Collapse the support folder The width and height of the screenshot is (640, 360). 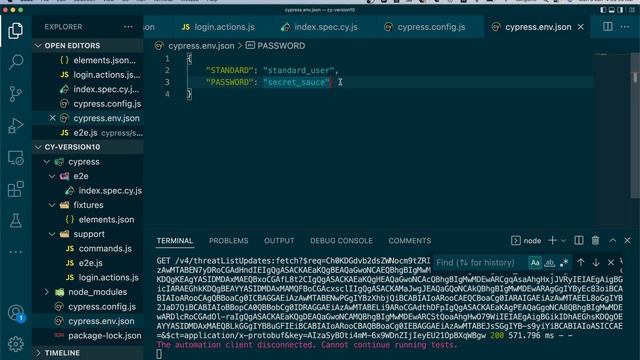(x=52, y=234)
